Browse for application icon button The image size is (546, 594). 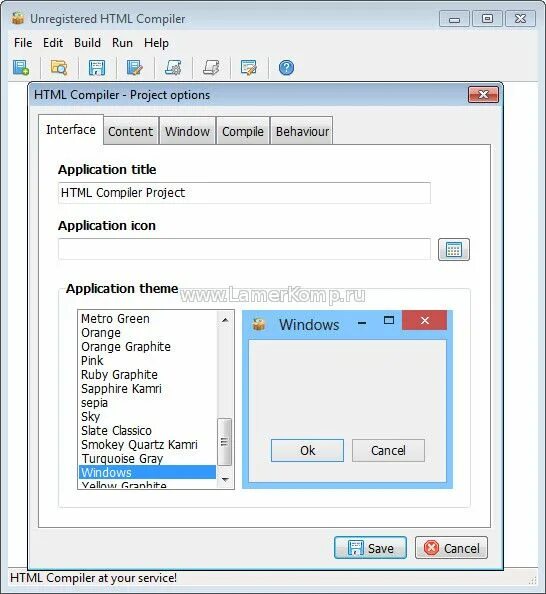tap(454, 249)
